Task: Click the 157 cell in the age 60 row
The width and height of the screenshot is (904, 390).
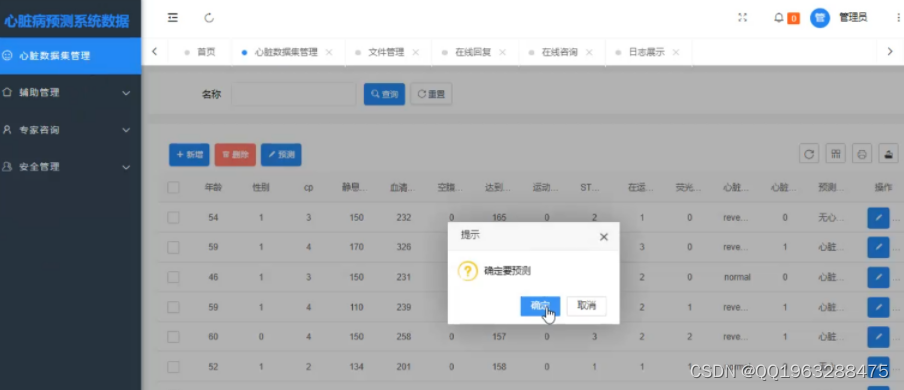Action: (499, 336)
